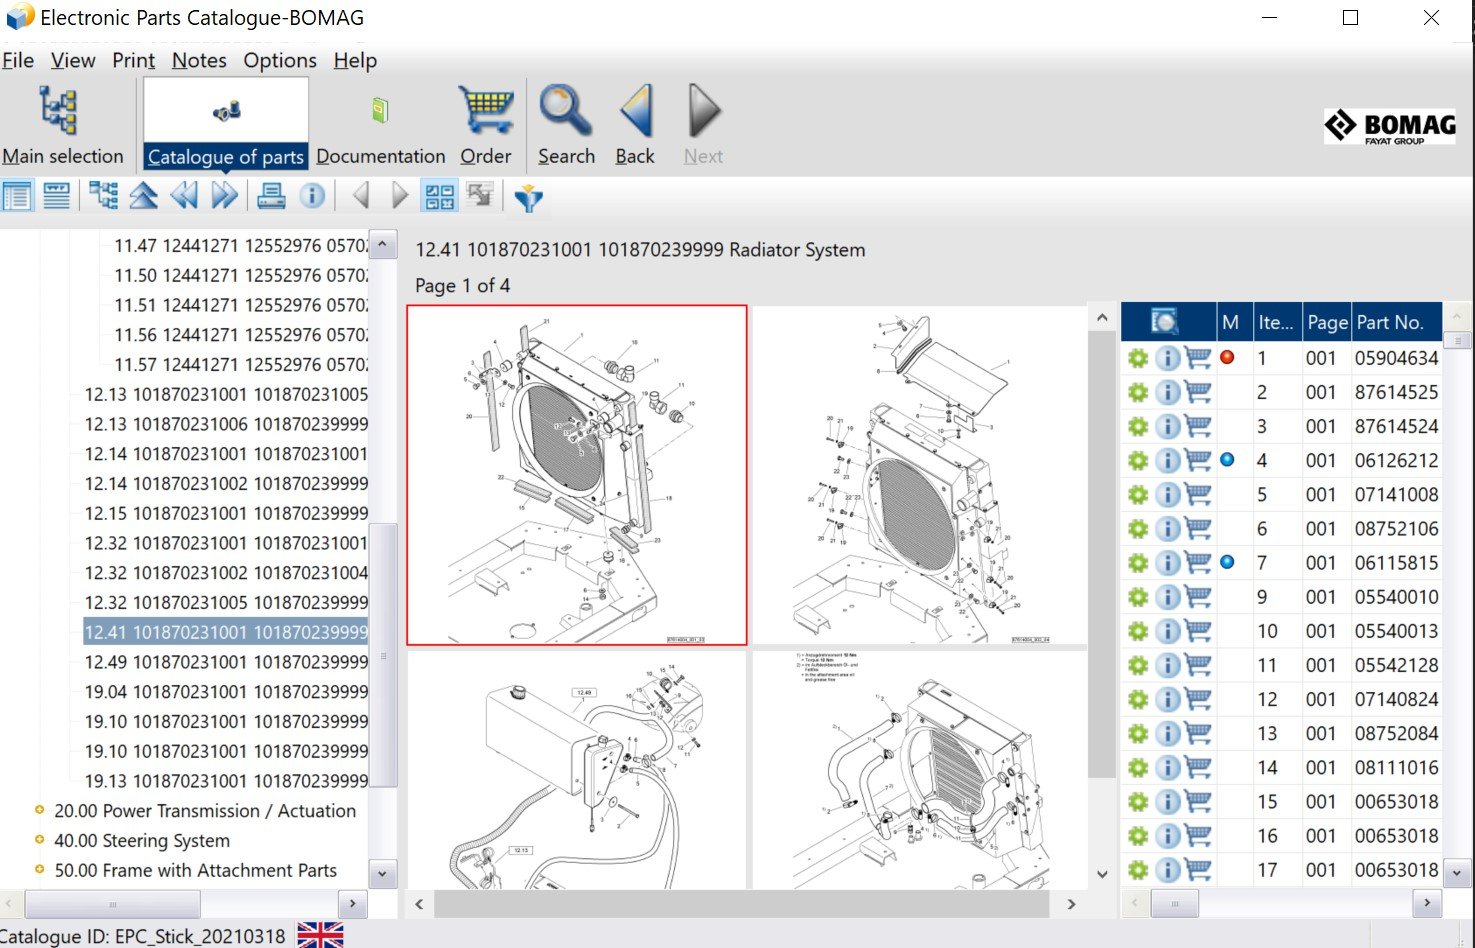Click the Search magnifier icon
The image size is (1475, 948).
(566, 125)
